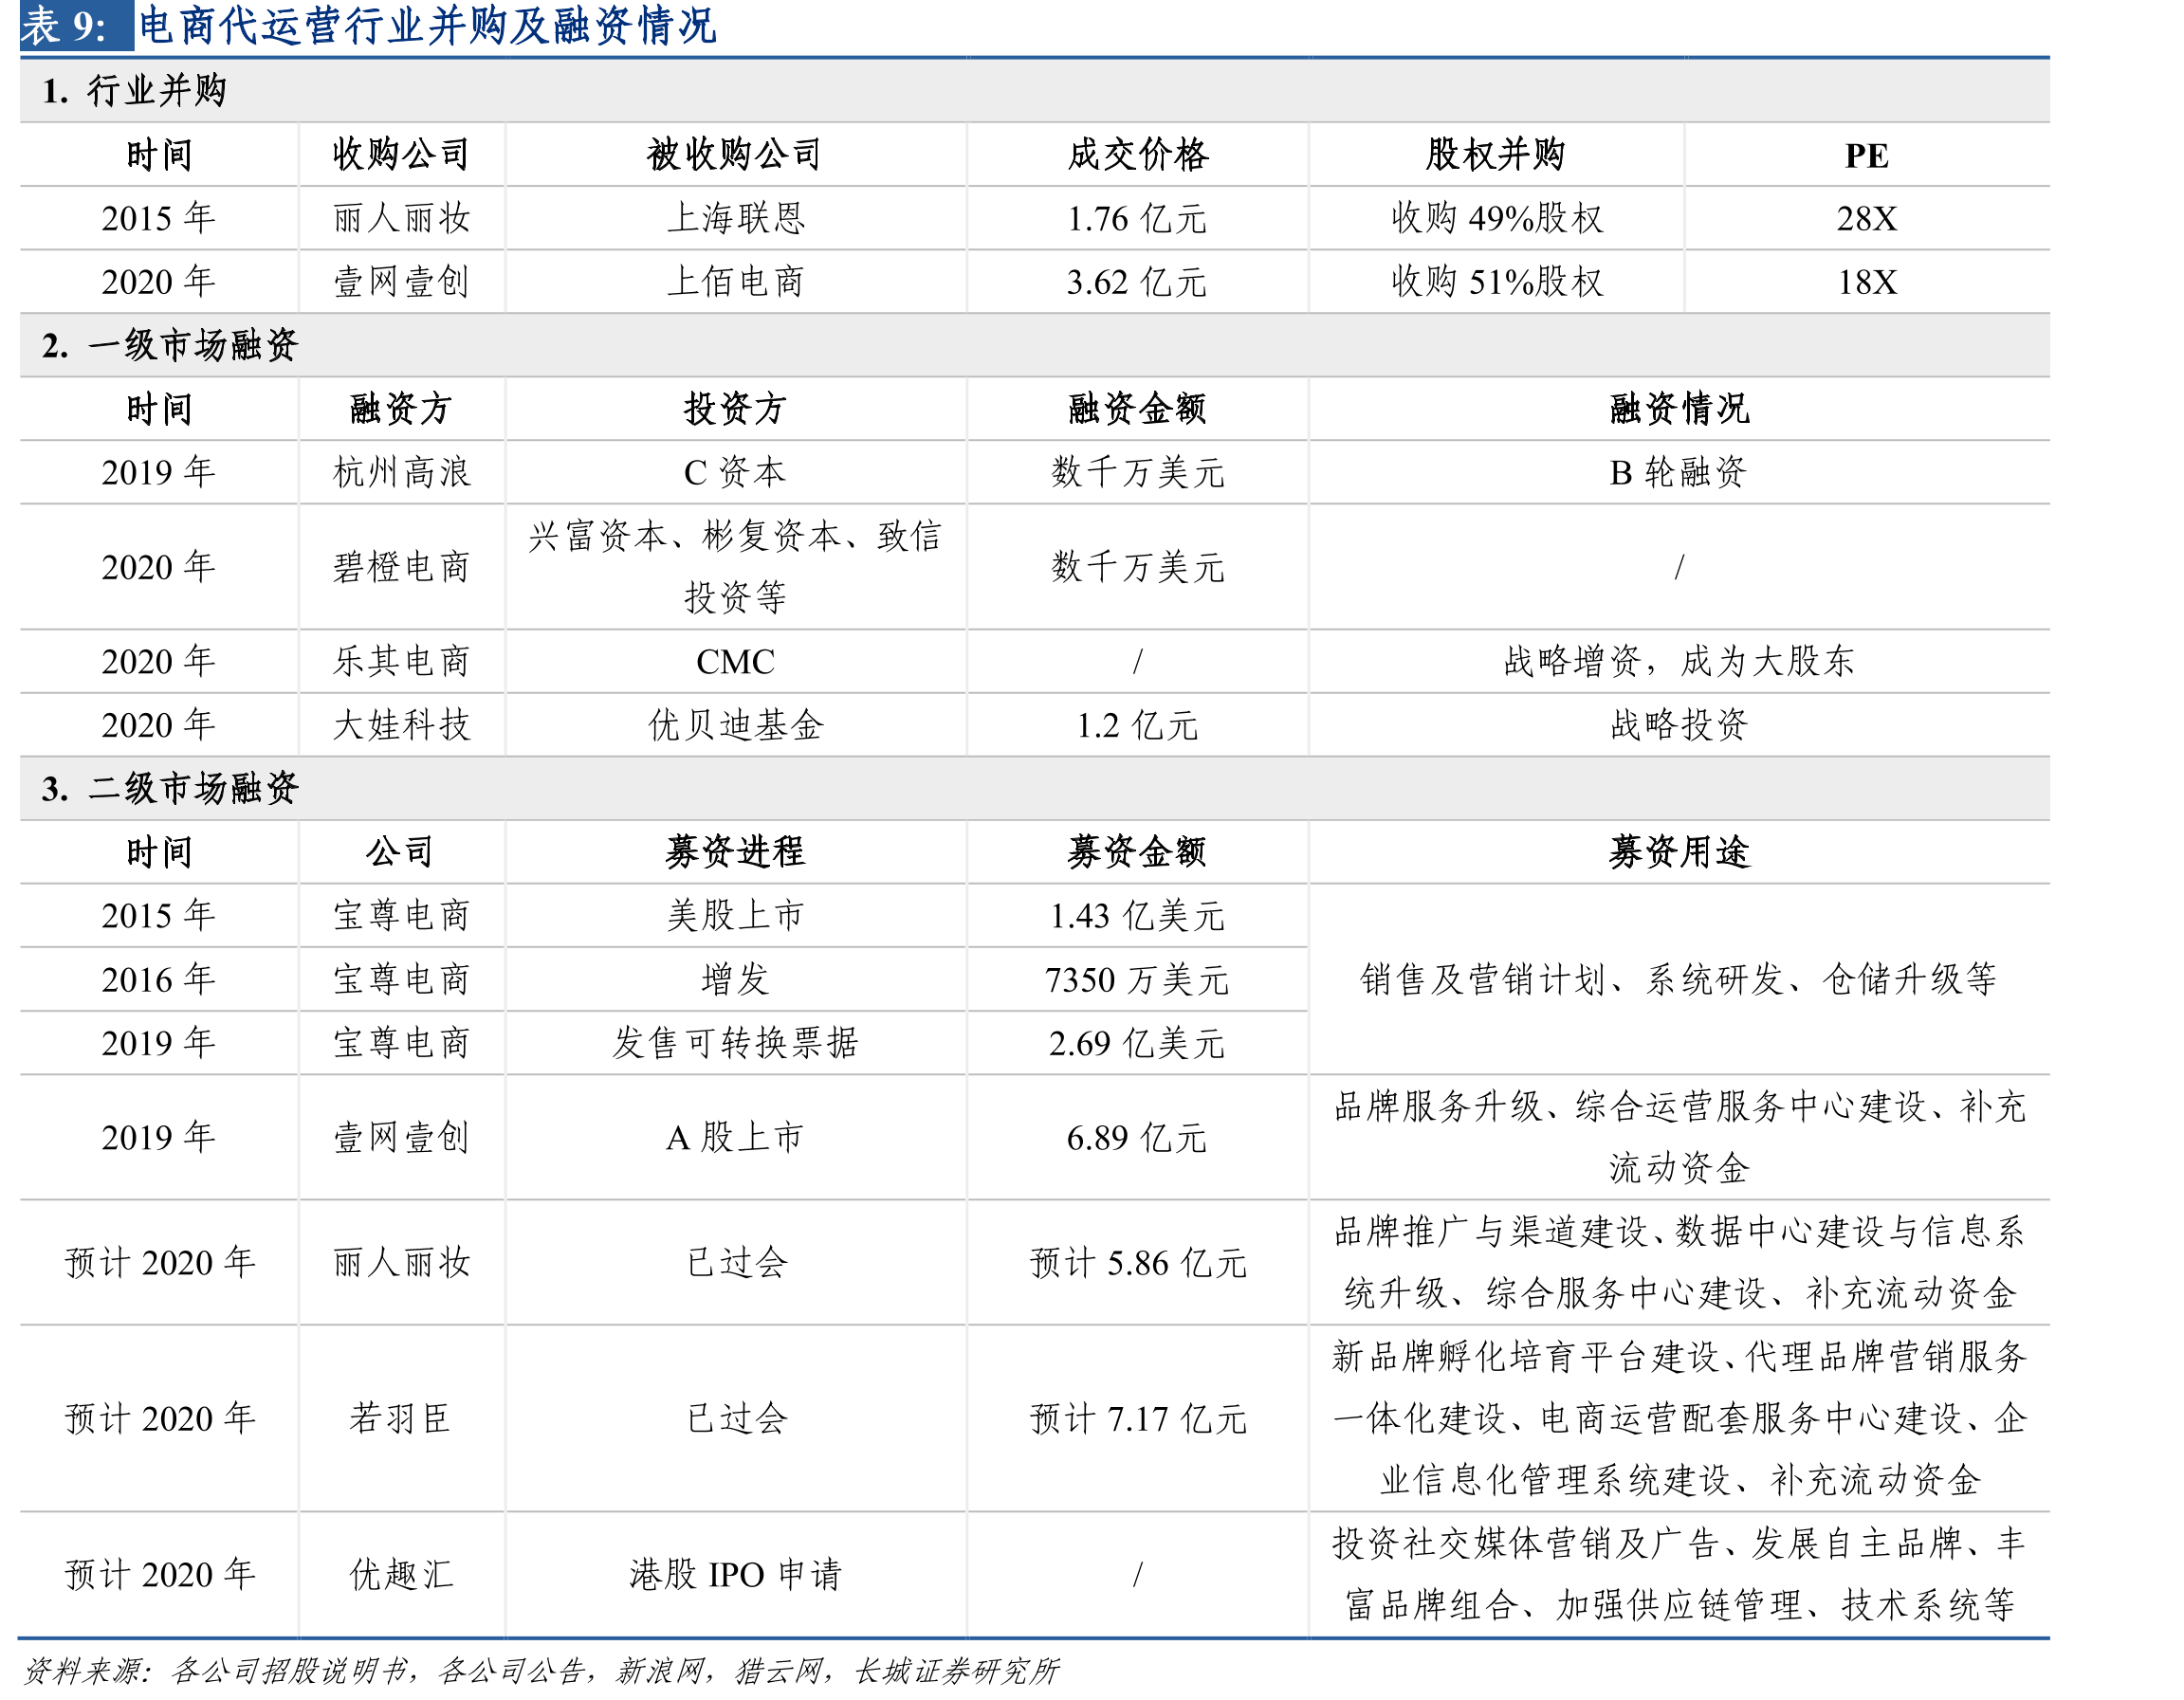Select cell 预计 5.86 亿元
This screenshot has height=1700, width=2184.
1138,1263
